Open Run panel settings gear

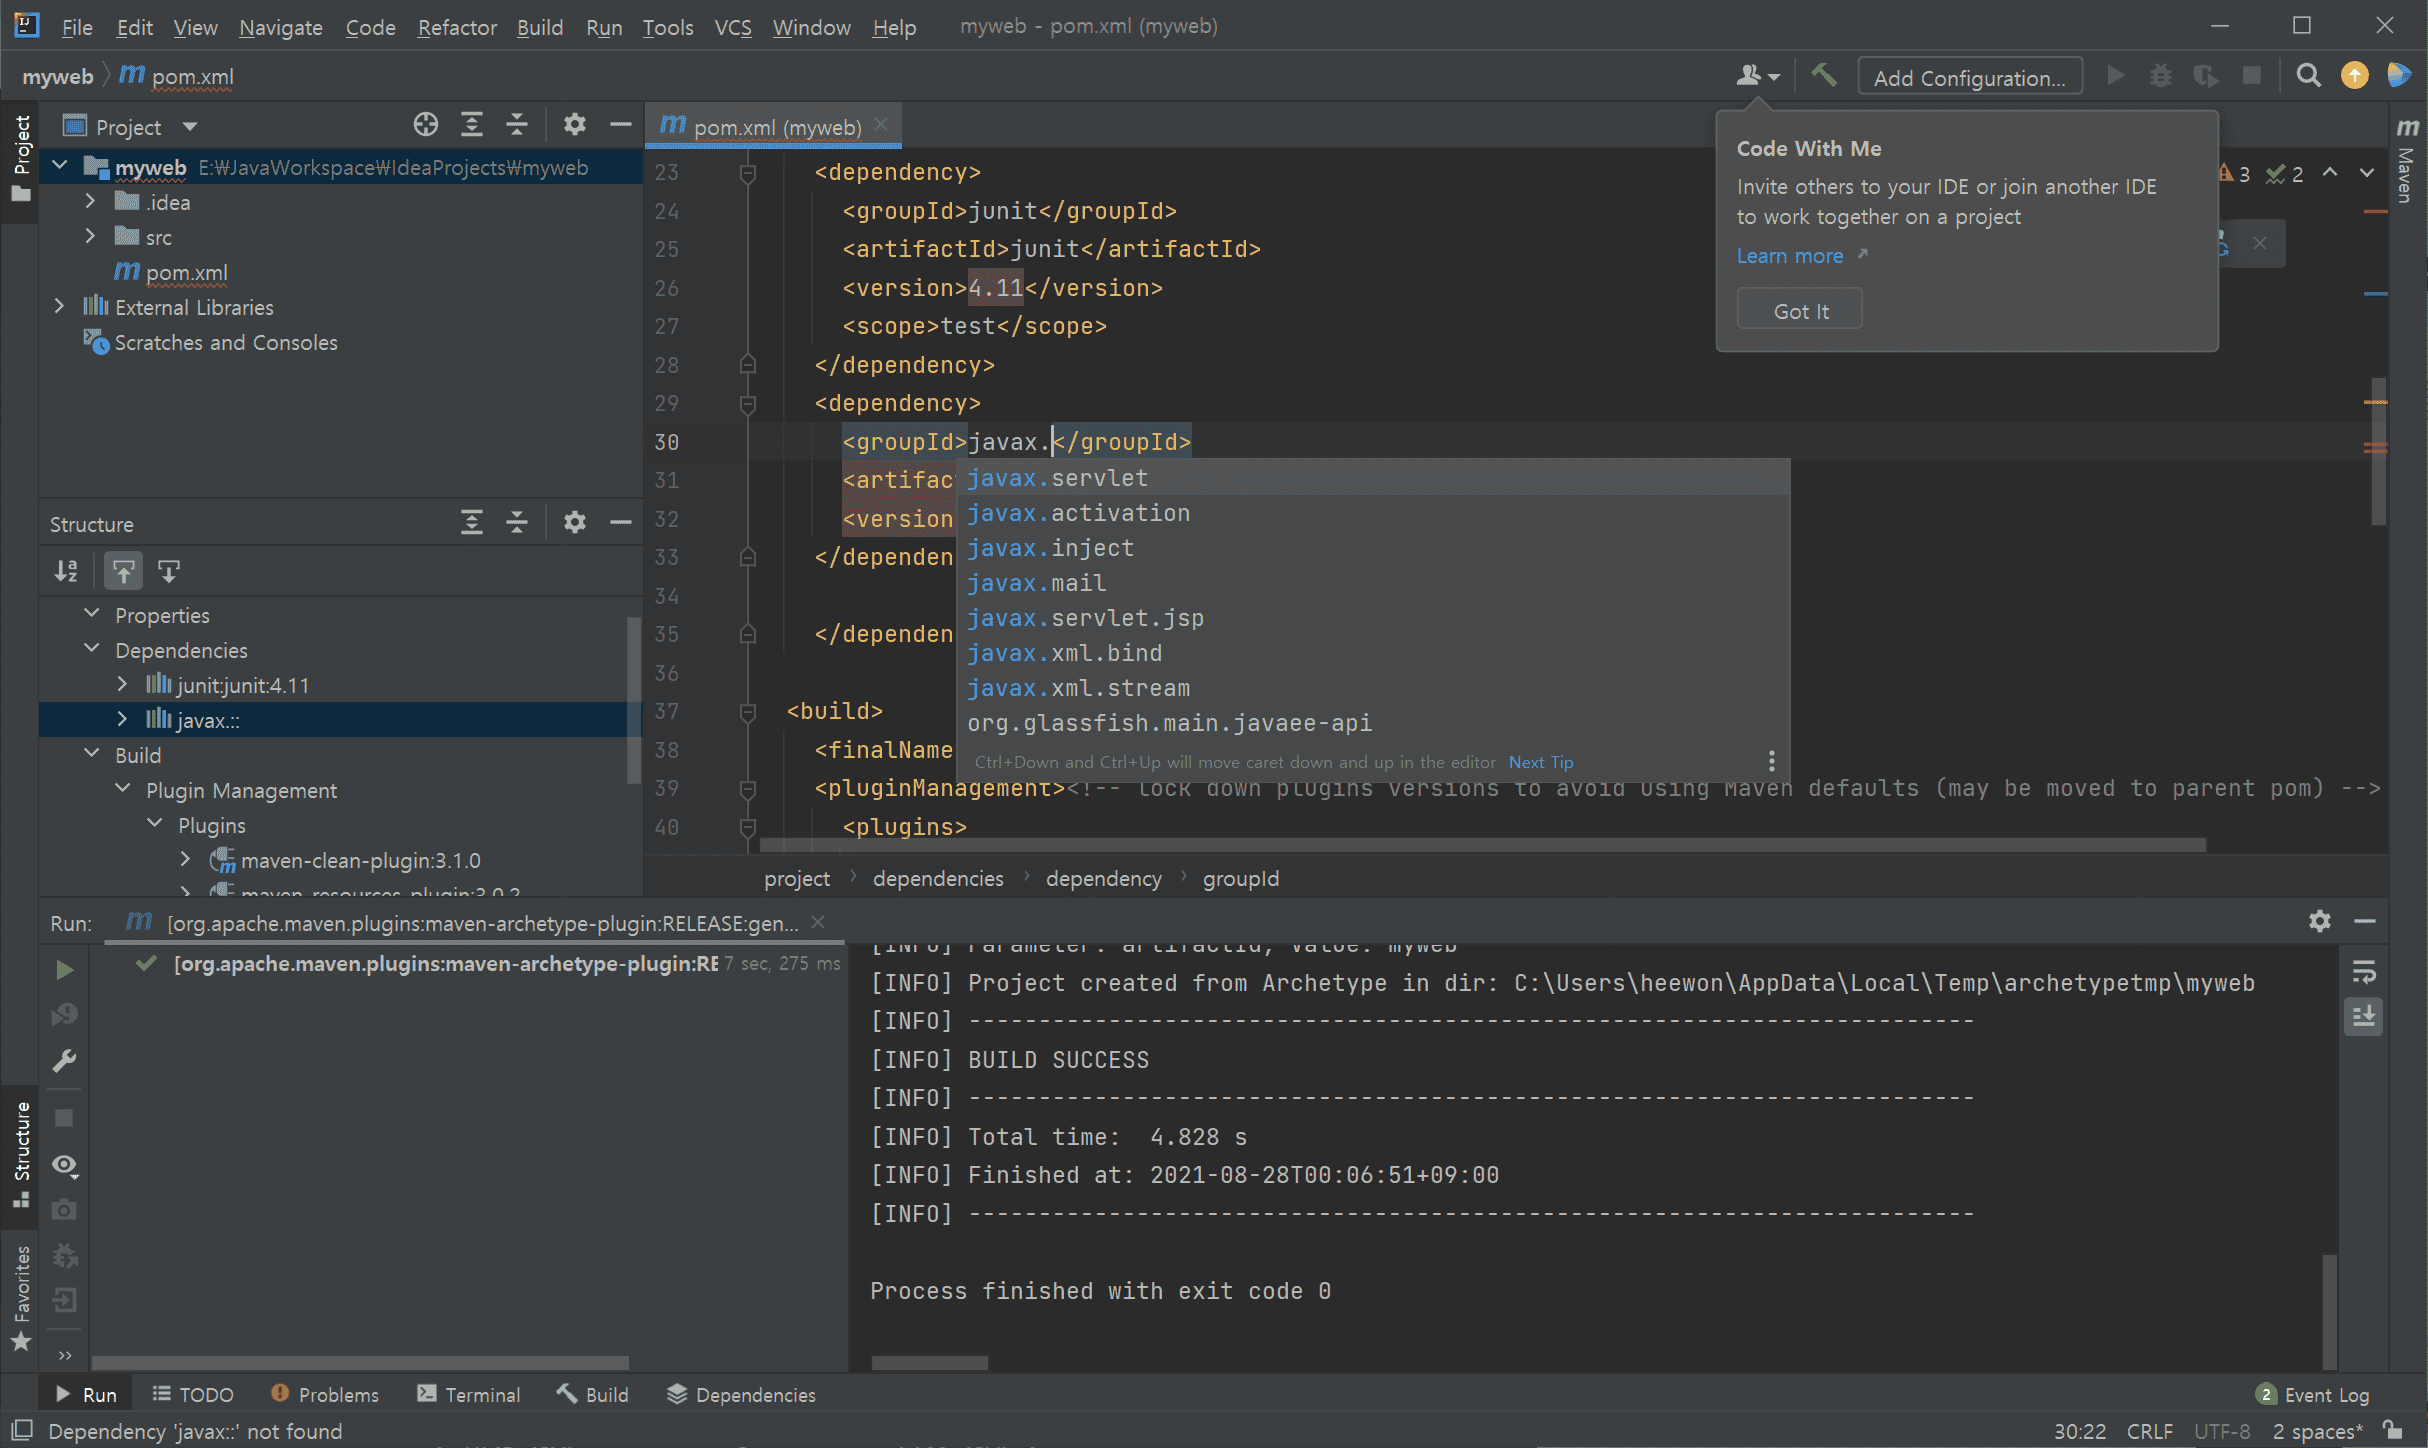2320,921
